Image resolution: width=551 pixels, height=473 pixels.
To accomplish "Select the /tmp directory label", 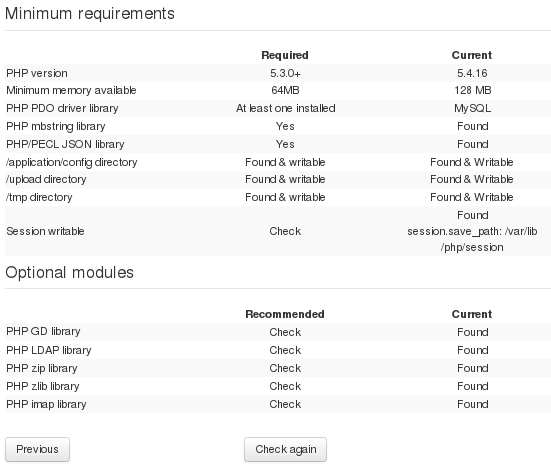I will [39, 197].
